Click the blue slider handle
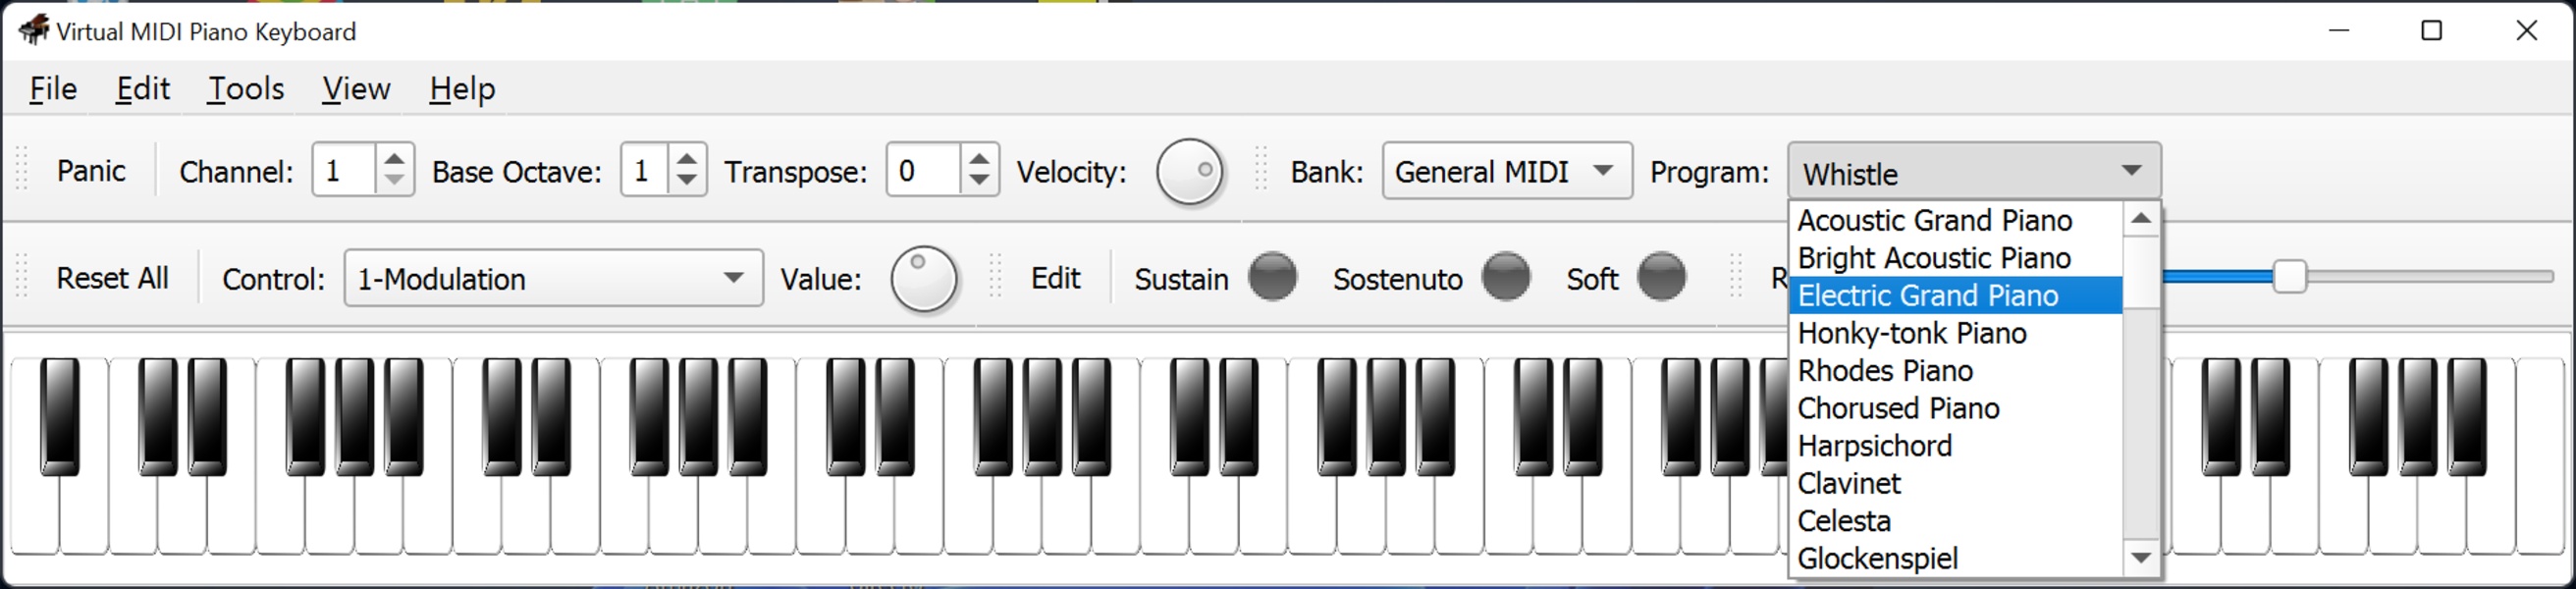The width and height of the screenshot is (2576, 589). (x=2289, y=277)
